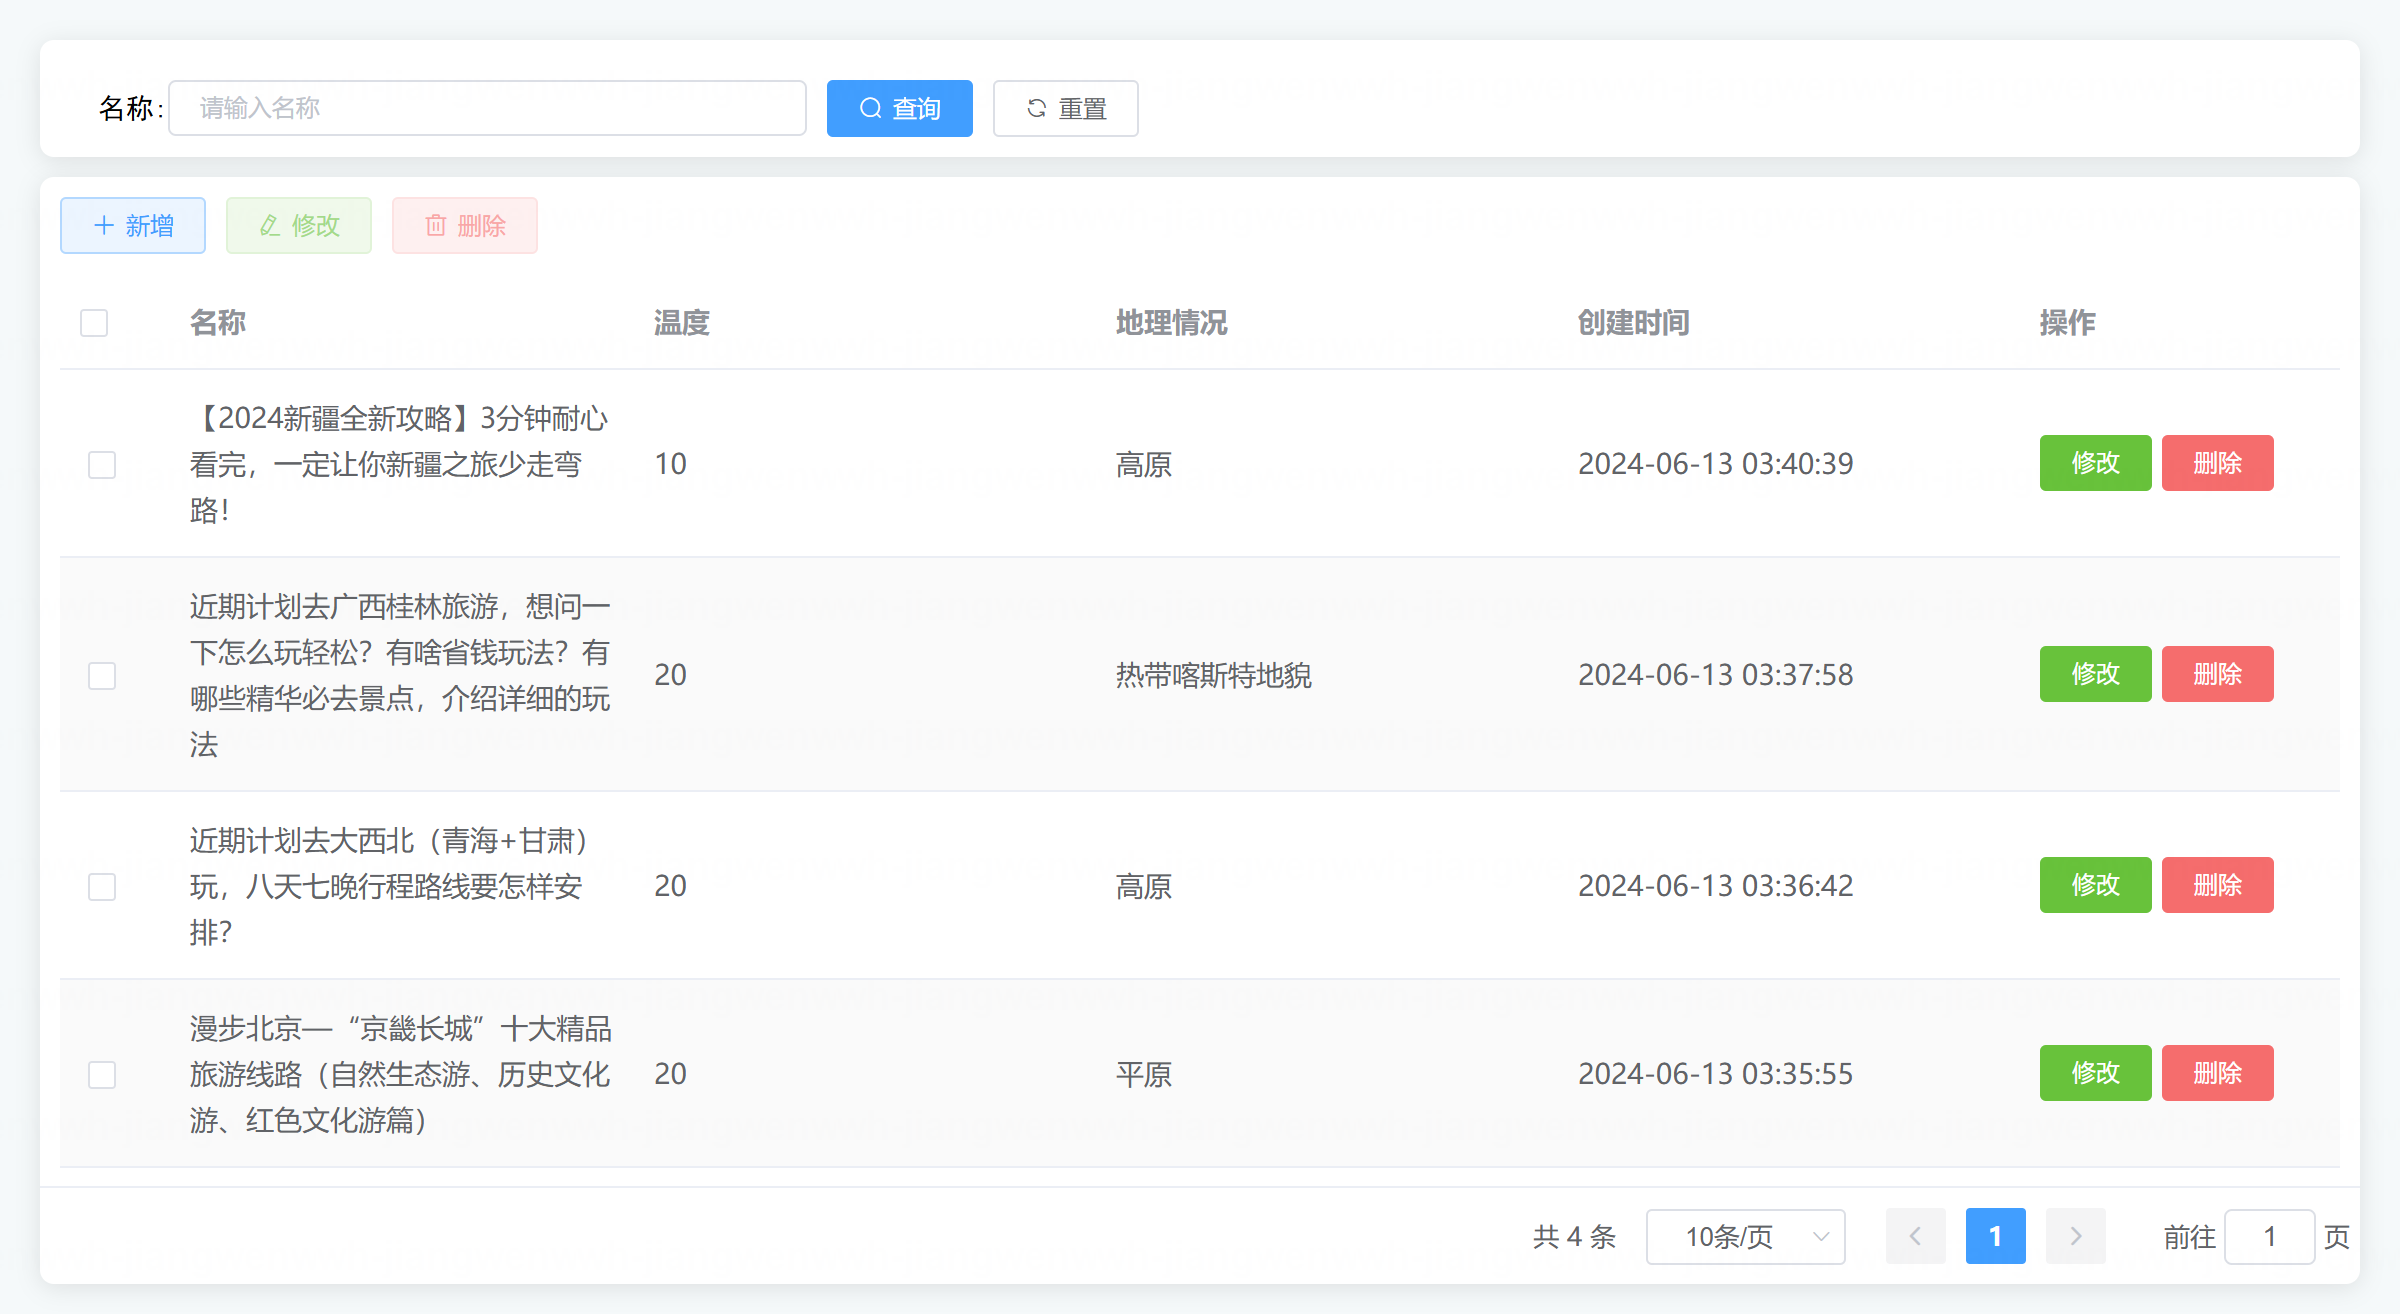Click the 创建时间 column header
The width and height of the screenshot is (2400, 1314).
click(1633, 323)
